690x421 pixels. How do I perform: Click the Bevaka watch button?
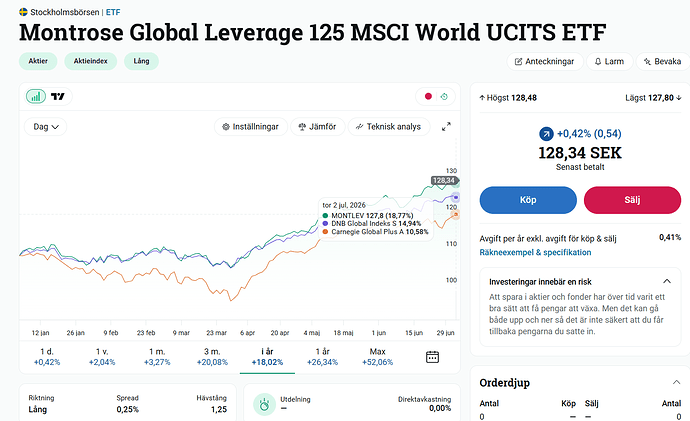tap(662, 62)
